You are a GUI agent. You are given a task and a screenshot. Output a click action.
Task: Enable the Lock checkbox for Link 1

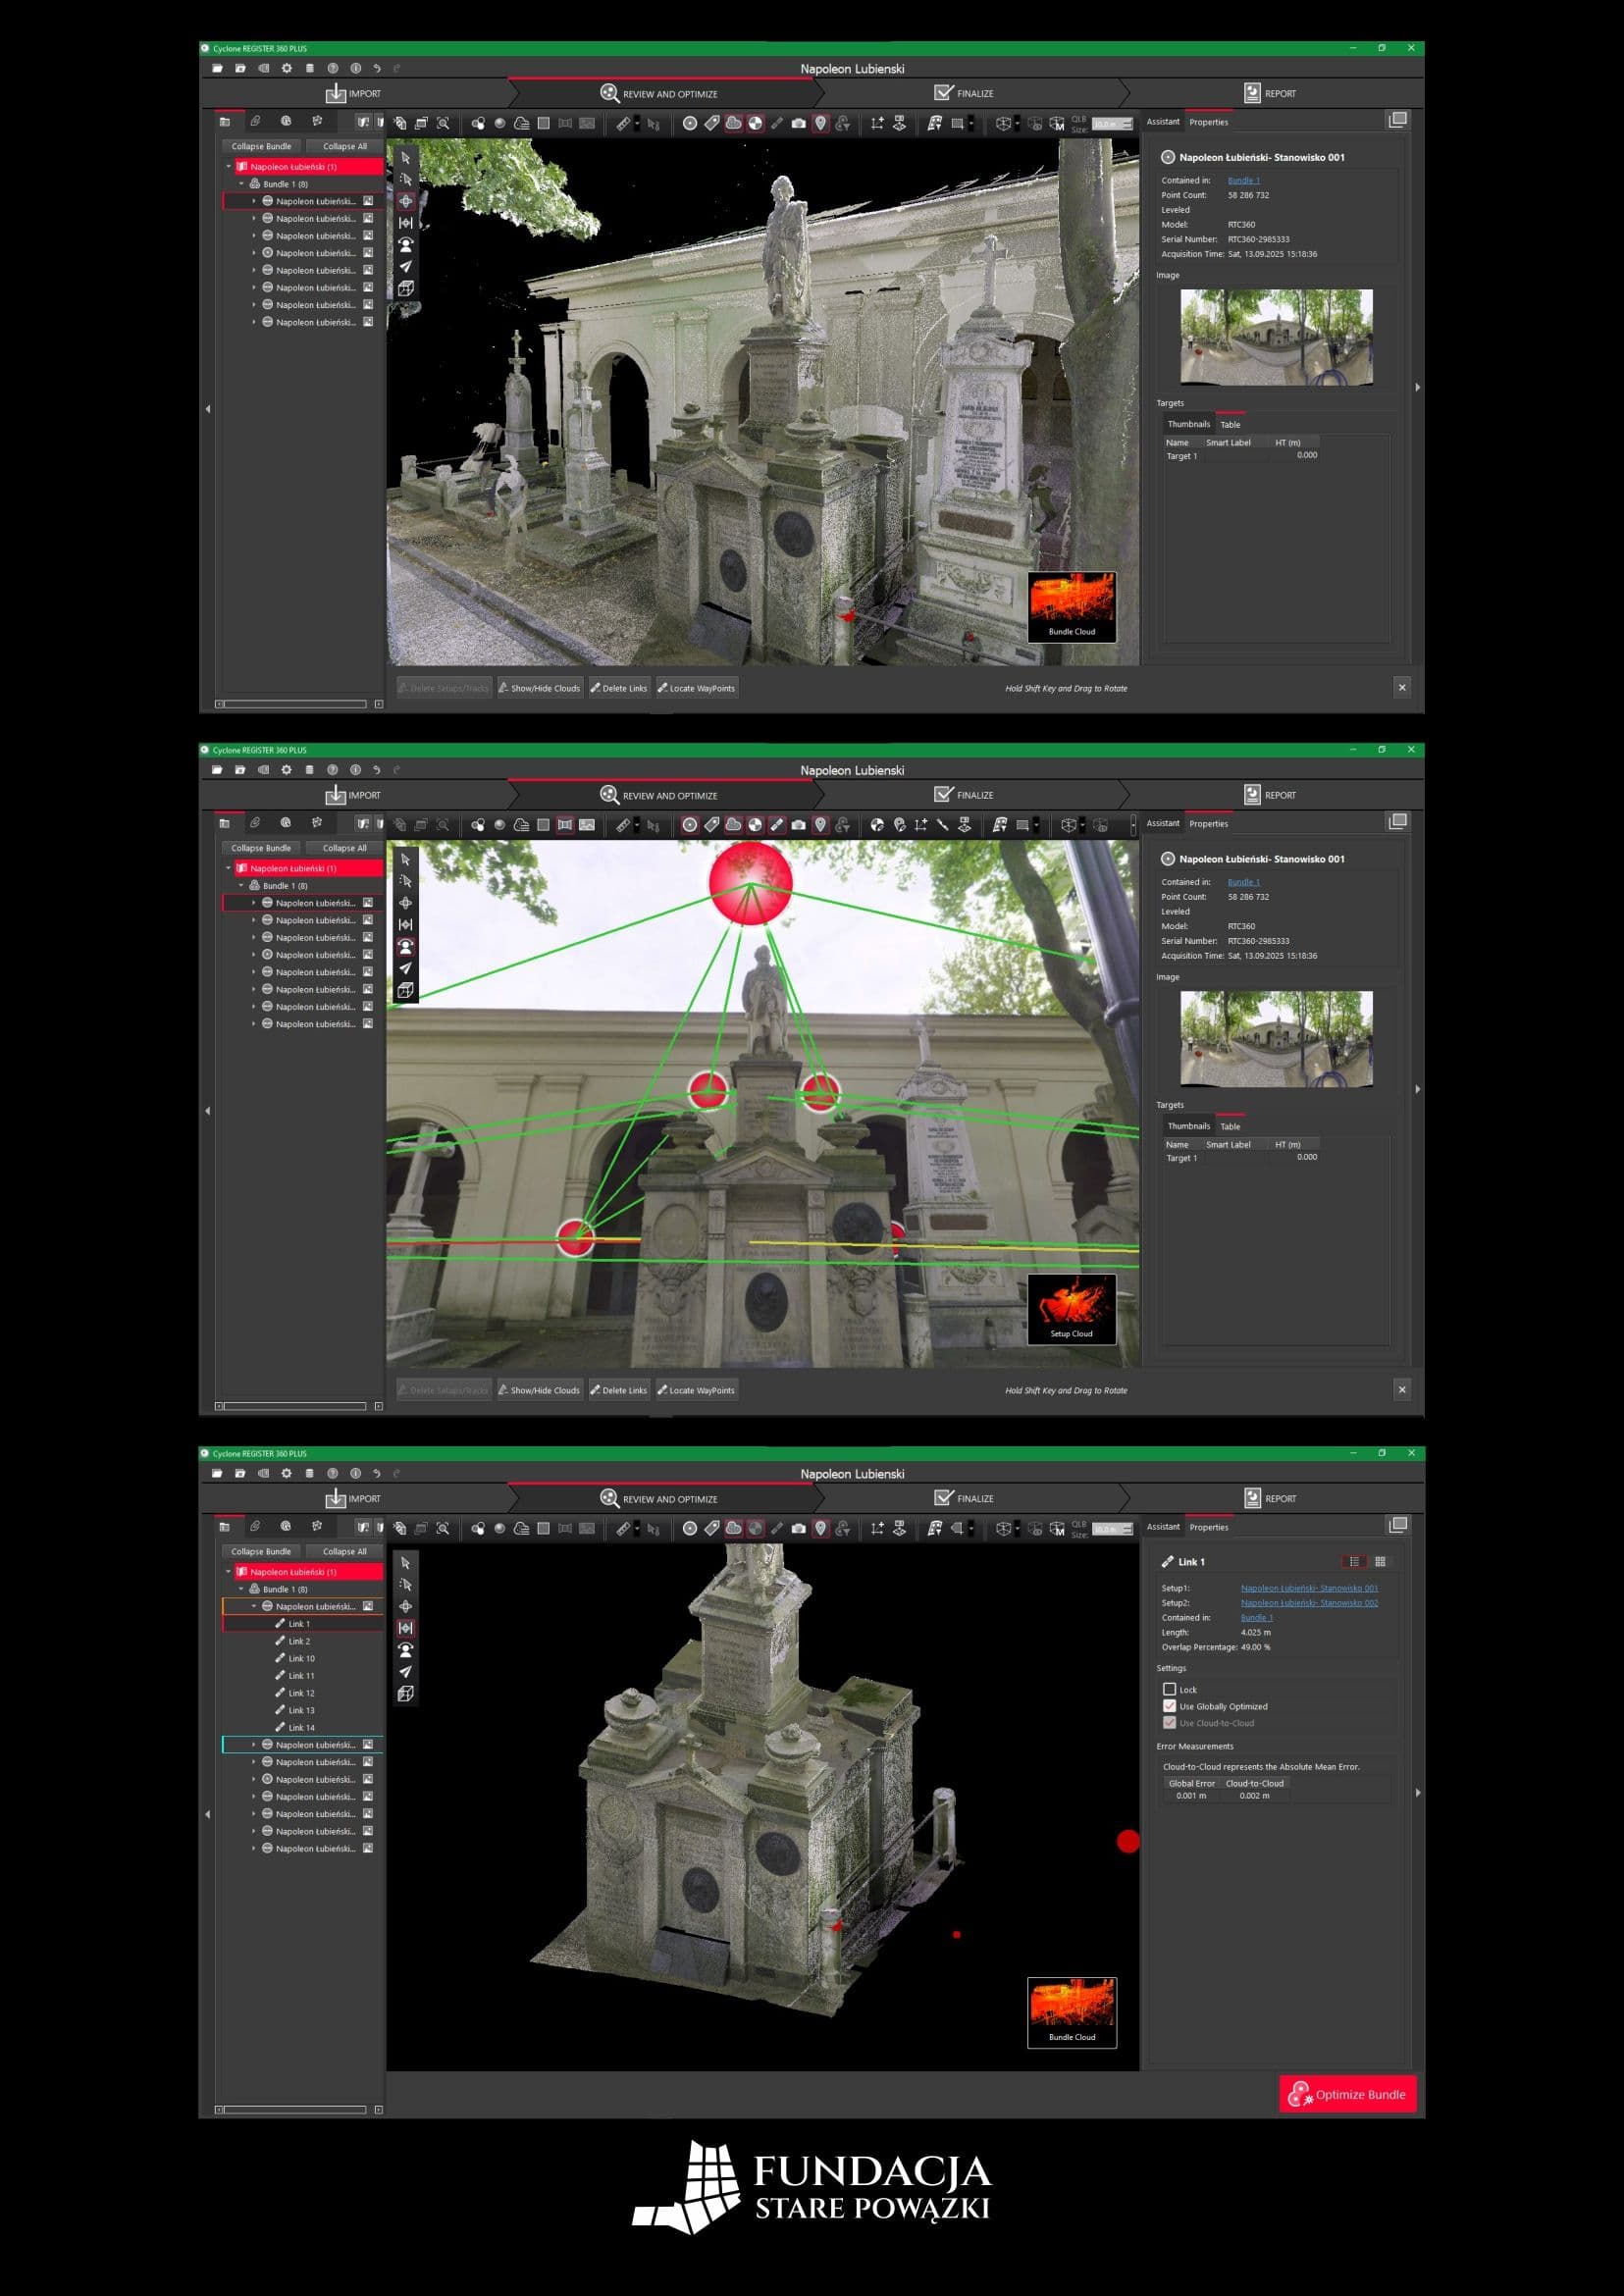(1169, 1689)
